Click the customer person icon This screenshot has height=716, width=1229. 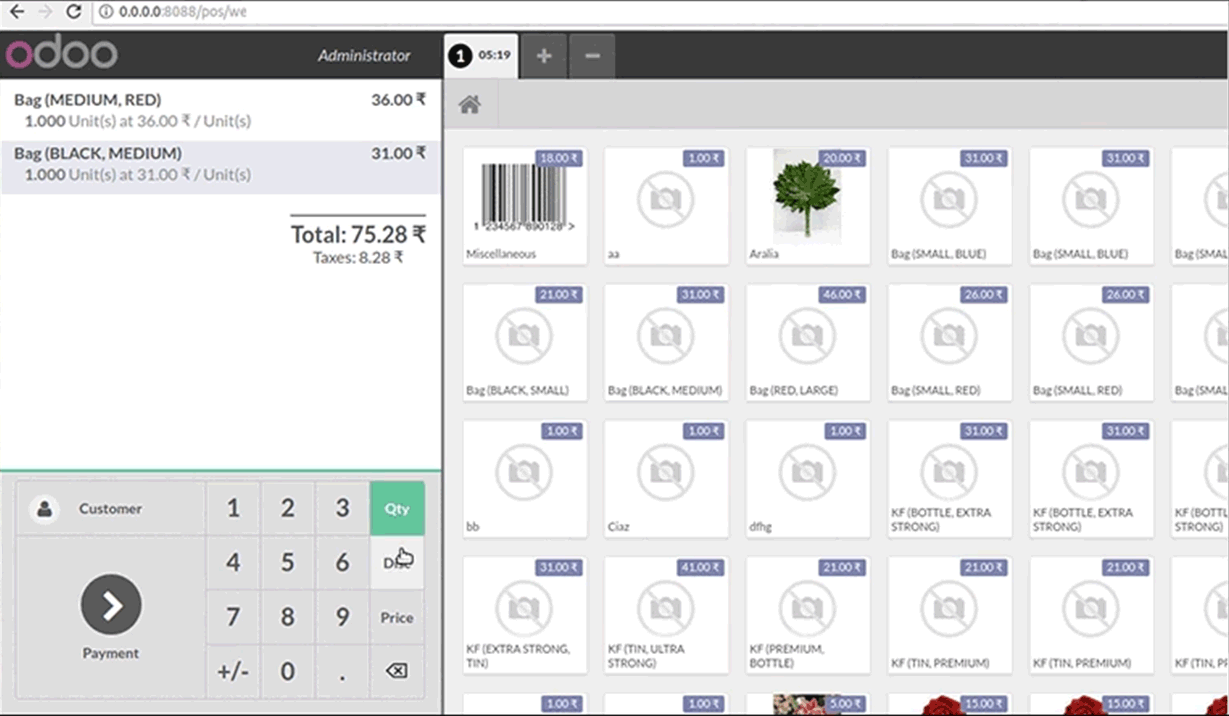coord(44,509)
